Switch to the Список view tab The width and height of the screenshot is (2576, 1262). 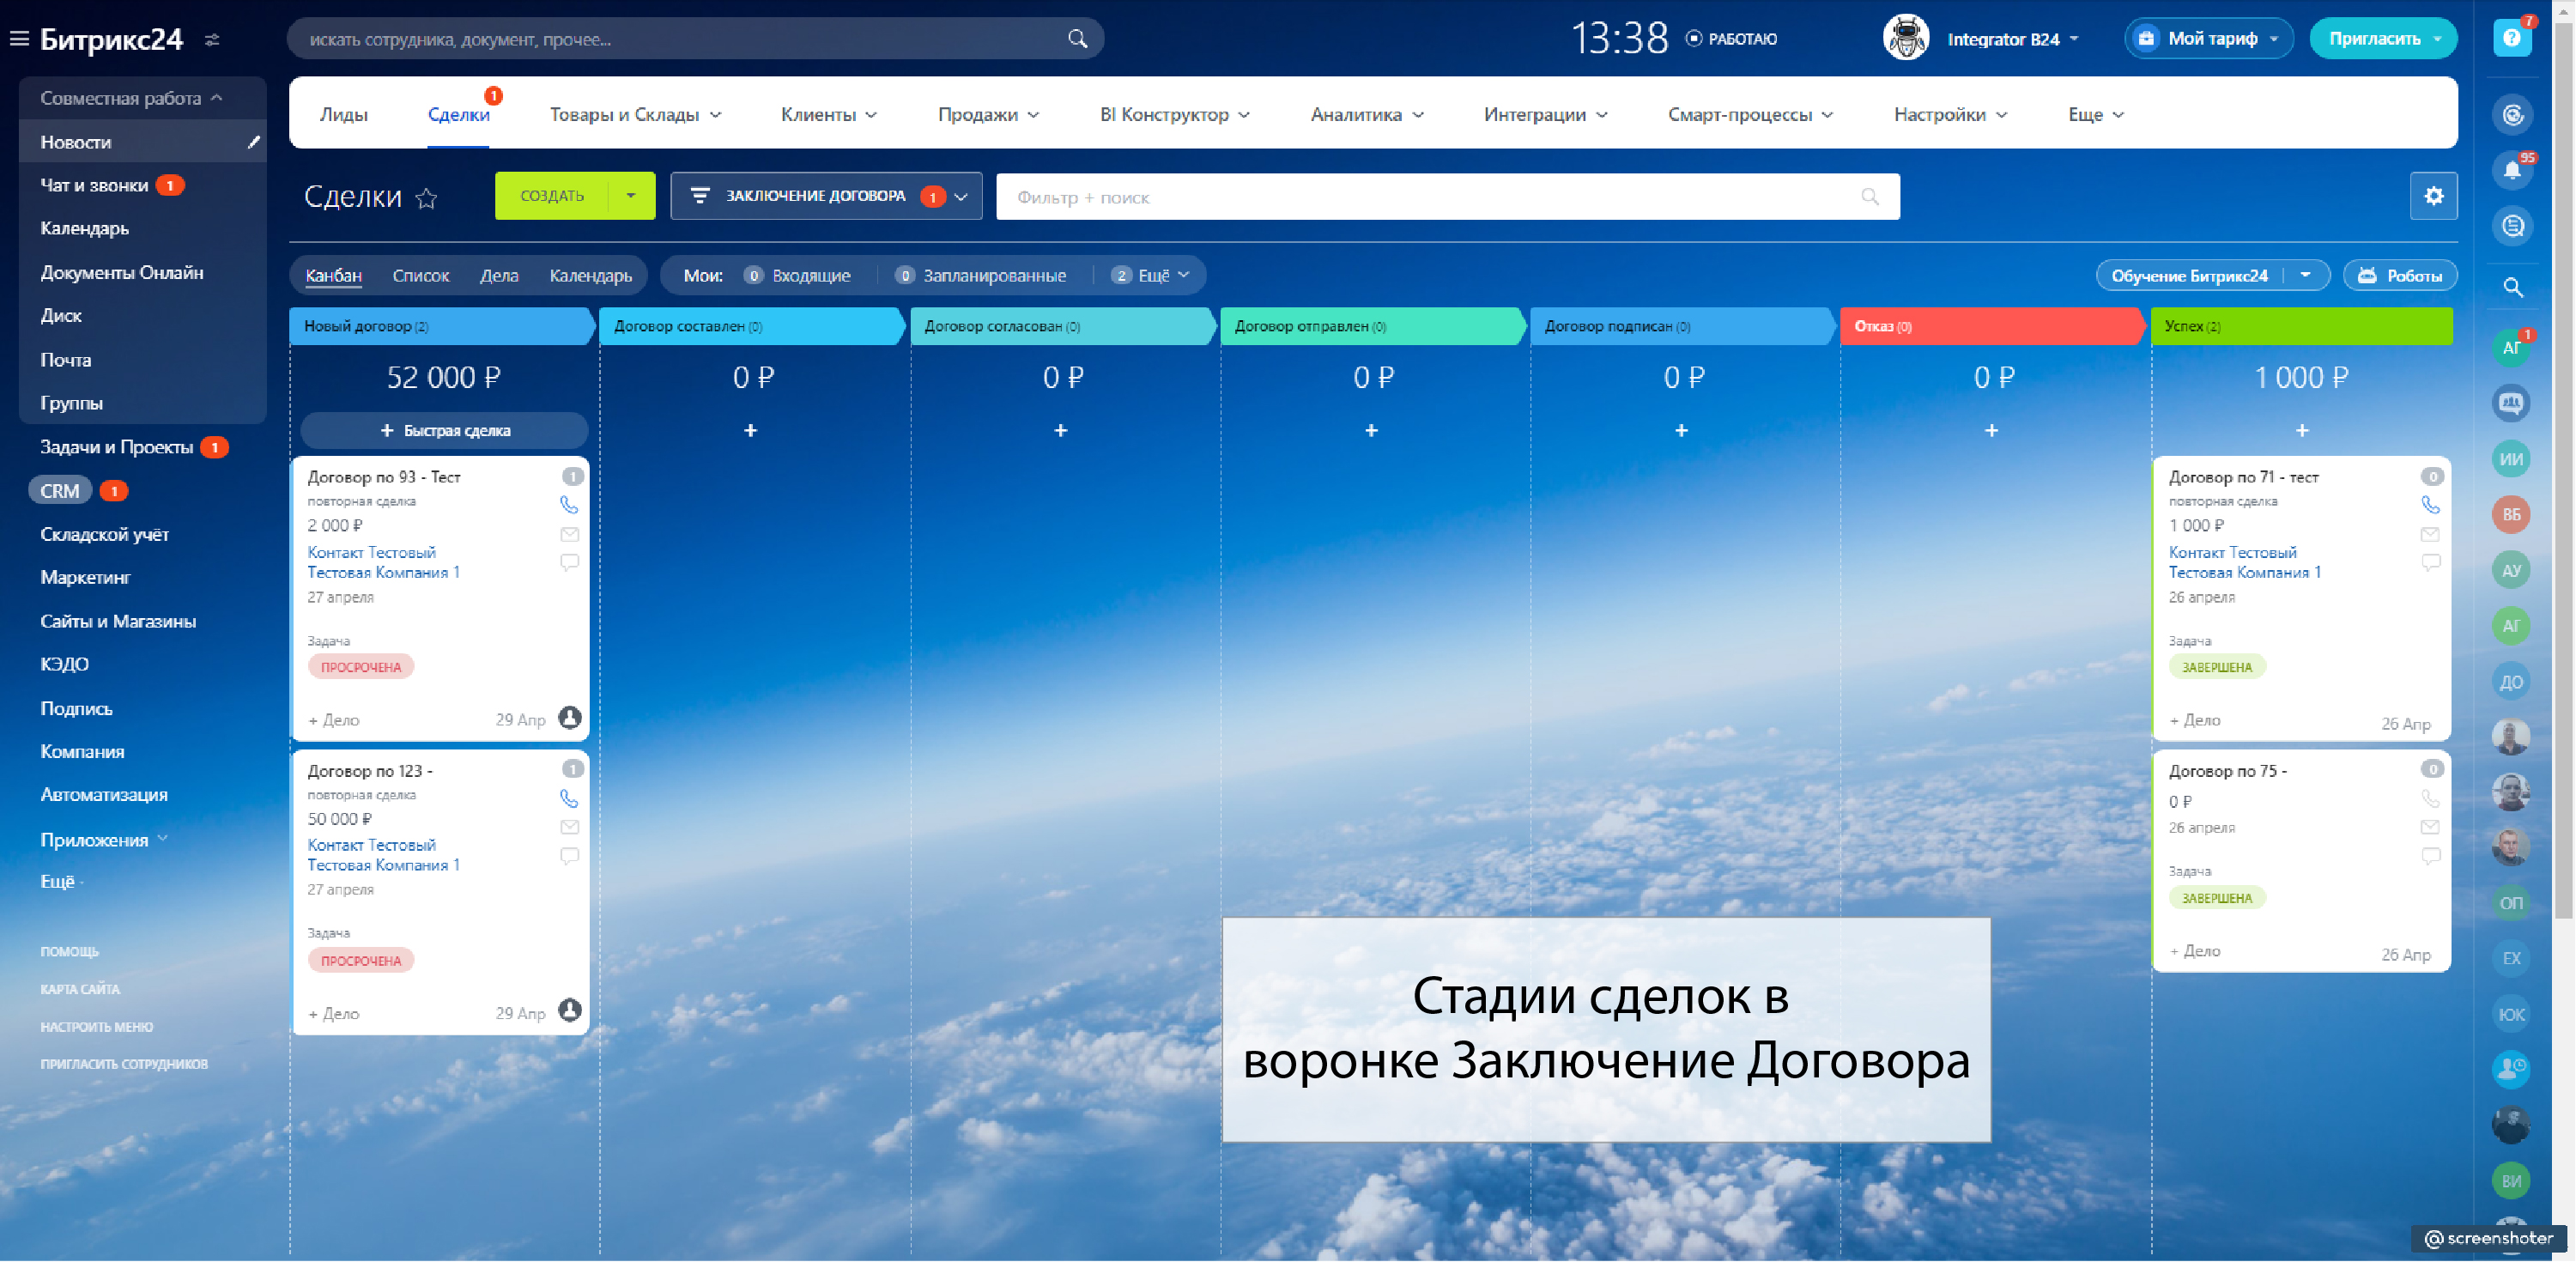pyautogui.click(x=420, y=276)
